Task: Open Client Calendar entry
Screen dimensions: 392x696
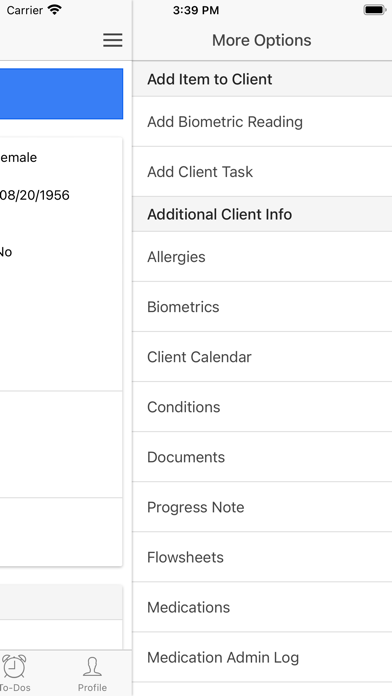Action: pos(262,357)
